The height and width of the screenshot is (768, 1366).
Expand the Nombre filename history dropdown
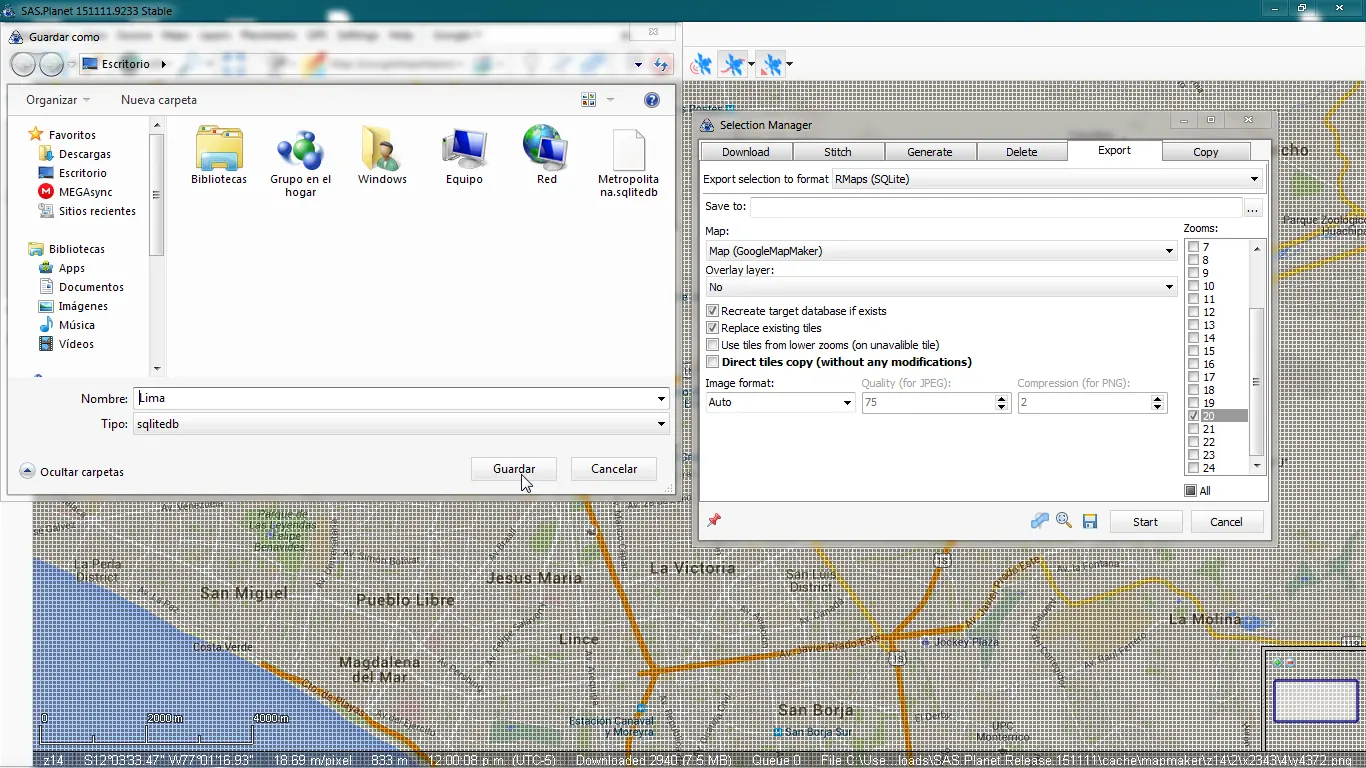661,398
